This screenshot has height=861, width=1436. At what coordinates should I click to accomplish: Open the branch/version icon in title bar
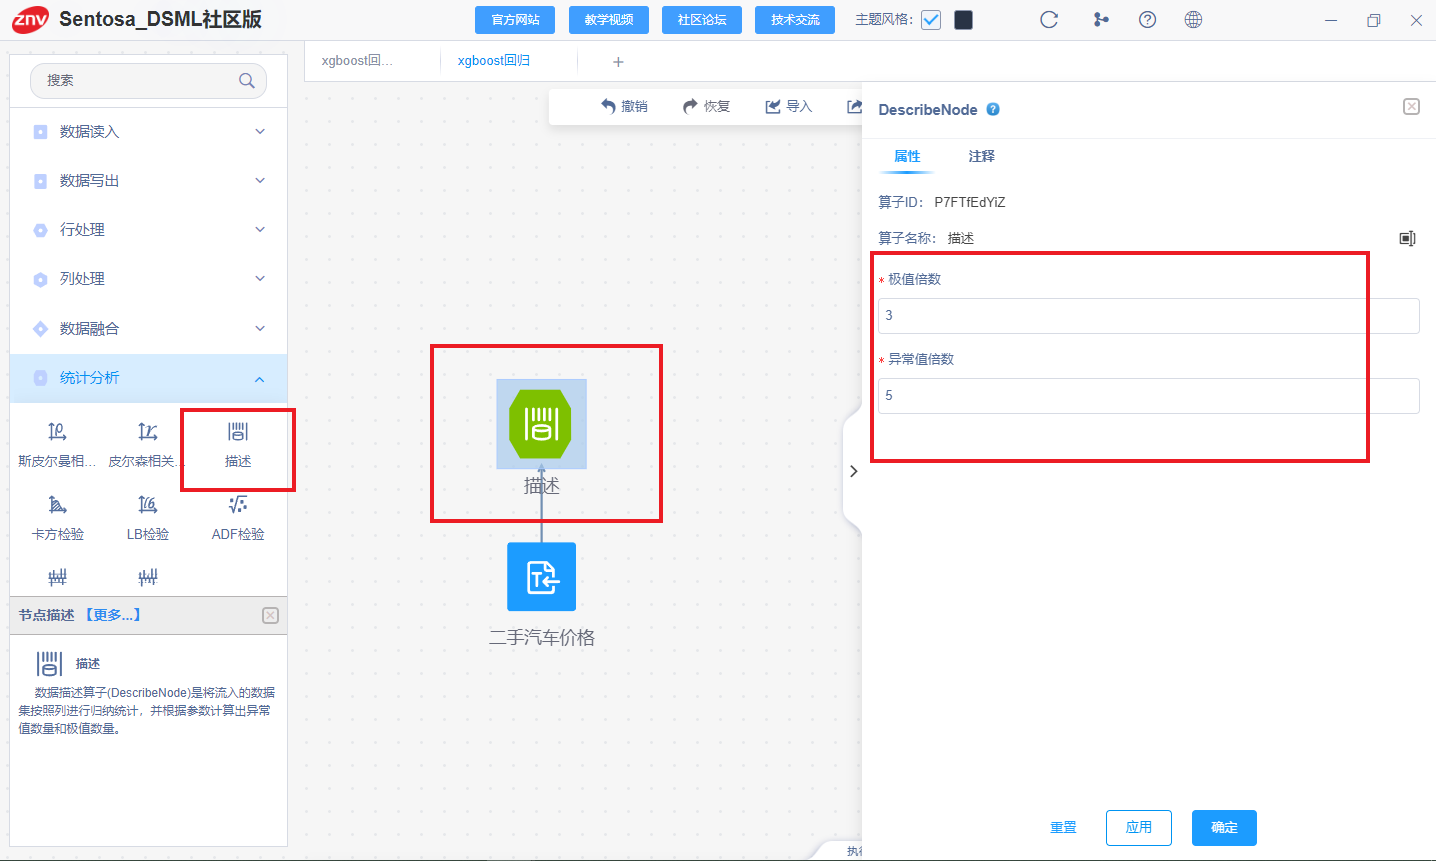coord(1101,20)
